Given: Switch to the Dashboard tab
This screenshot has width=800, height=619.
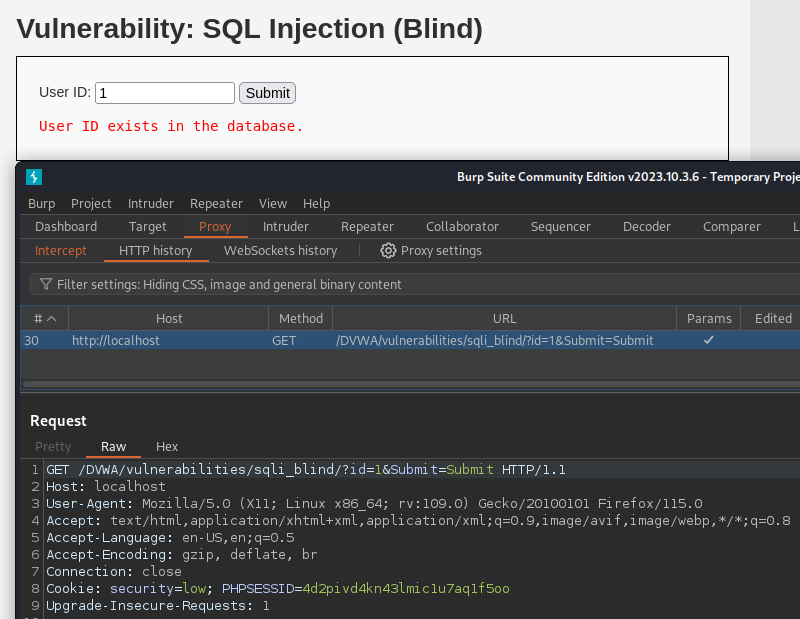Looking at the screenshot, I should (x=66, y=227).
